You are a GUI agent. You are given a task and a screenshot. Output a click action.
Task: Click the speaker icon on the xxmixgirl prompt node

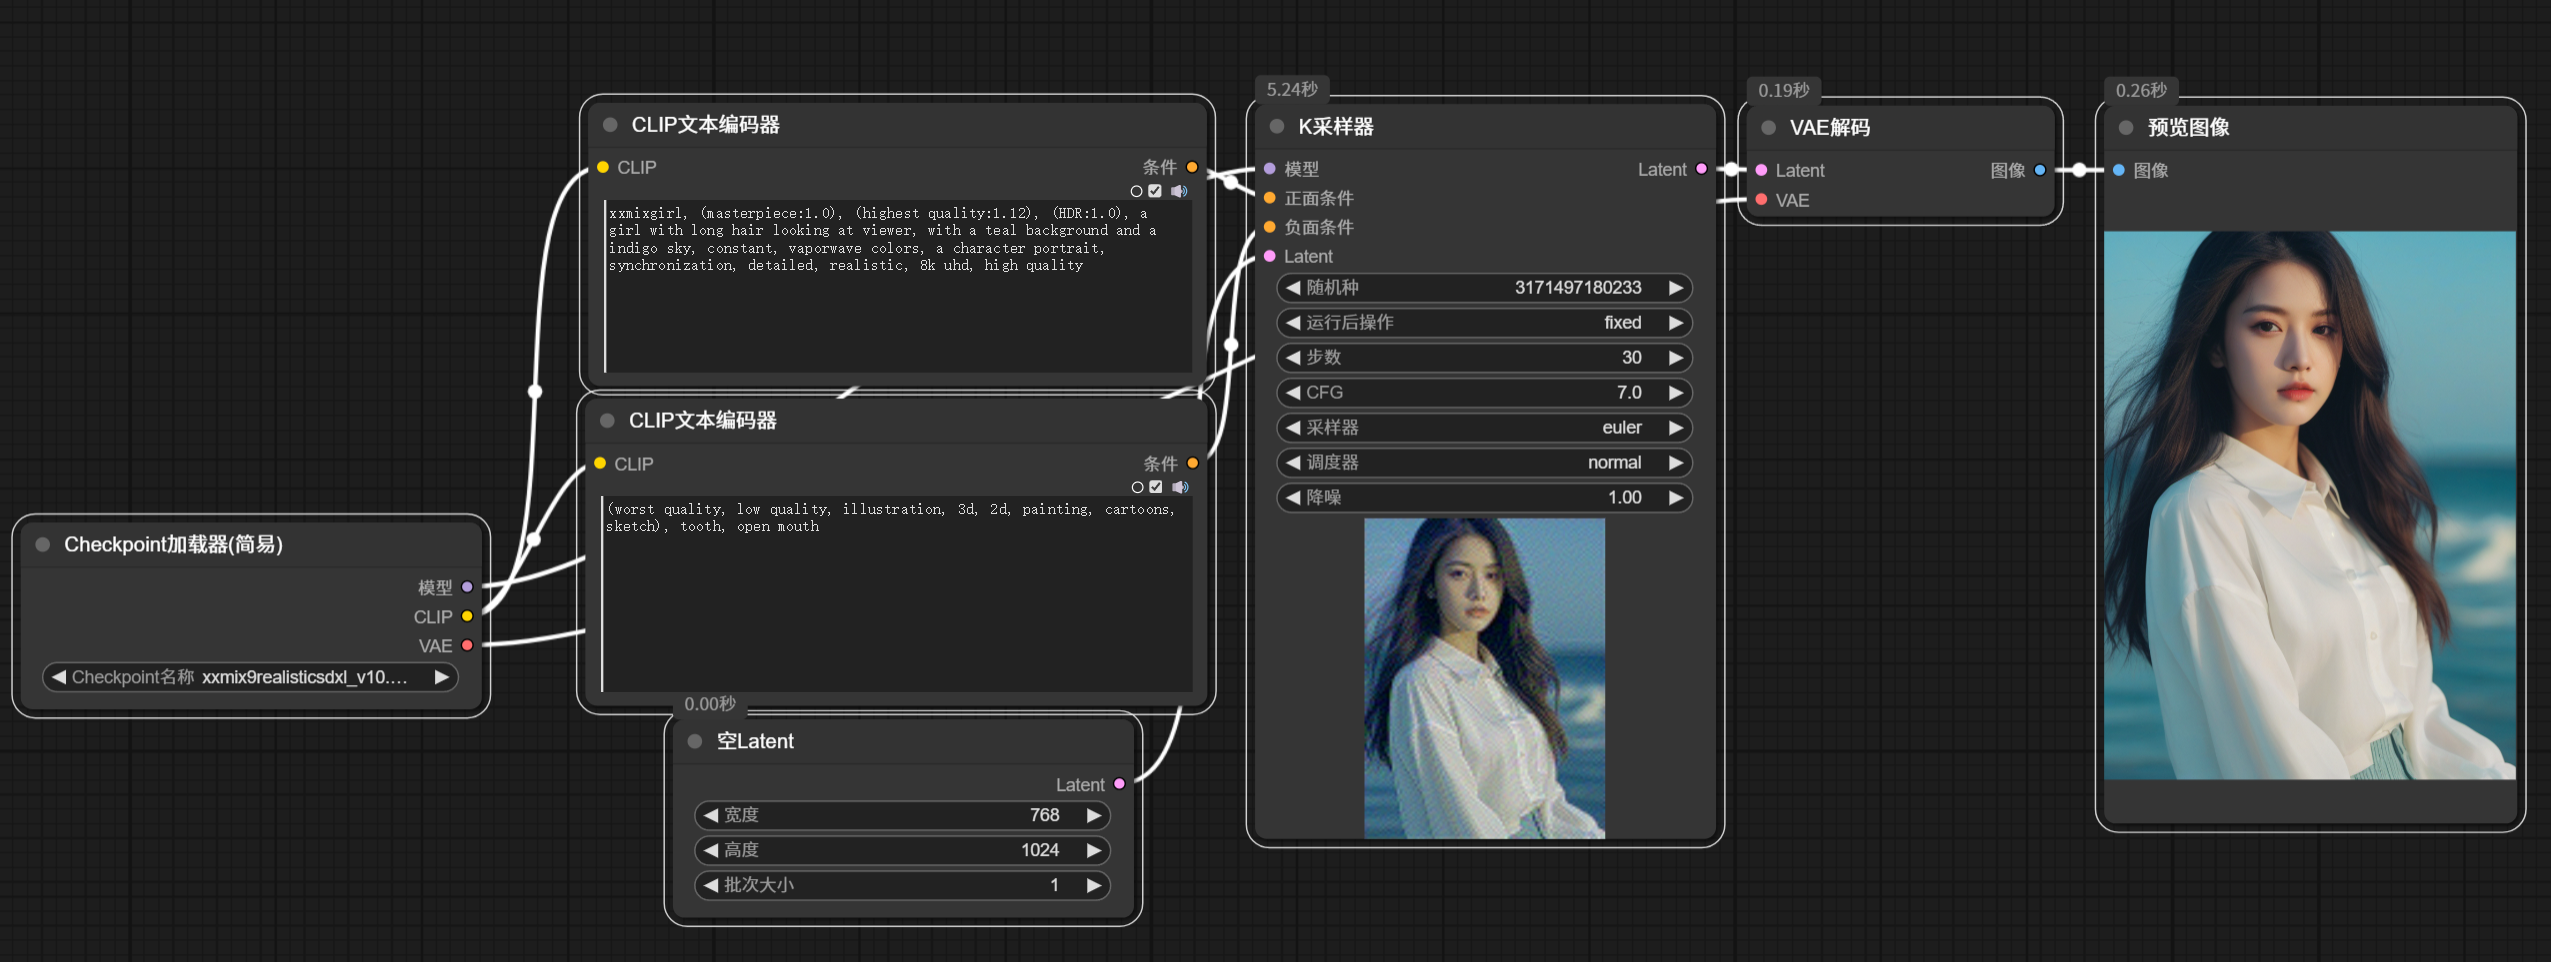coord(1180,191)
